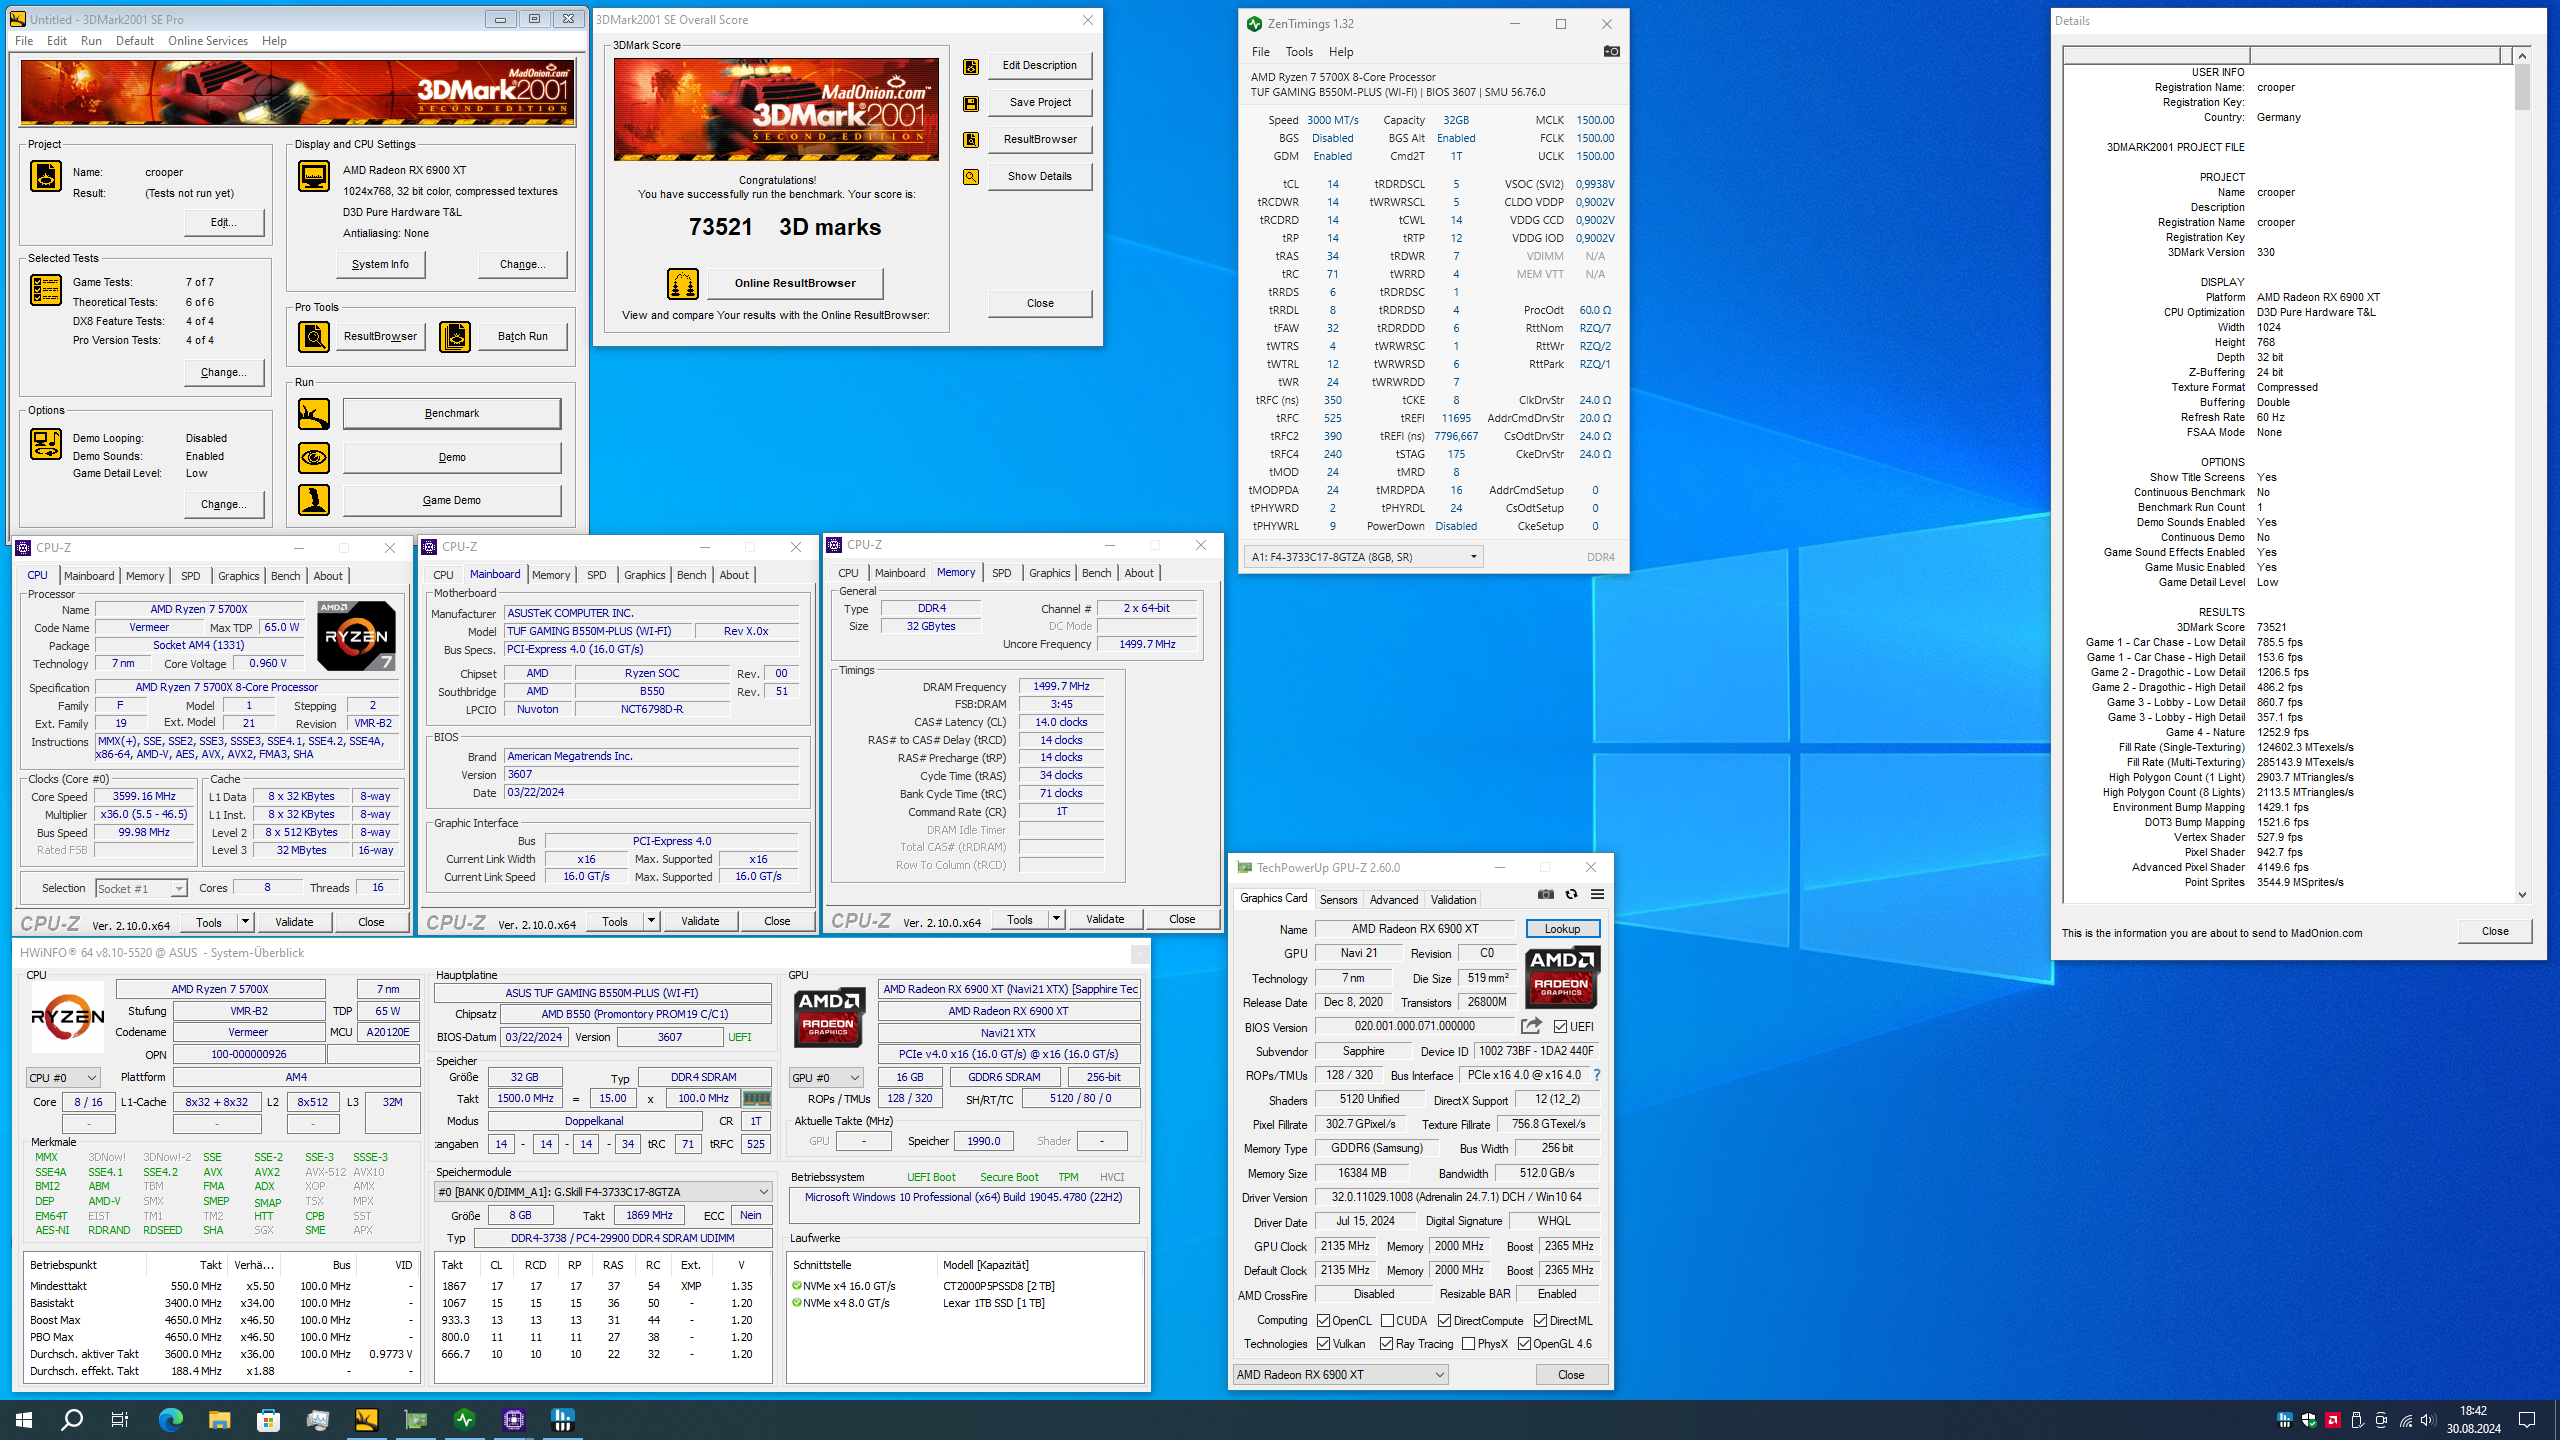Toggle DirectML checkbox in GPU-Z
Viewport: 2560px width, 1440px height.
coord(1540,1321)
